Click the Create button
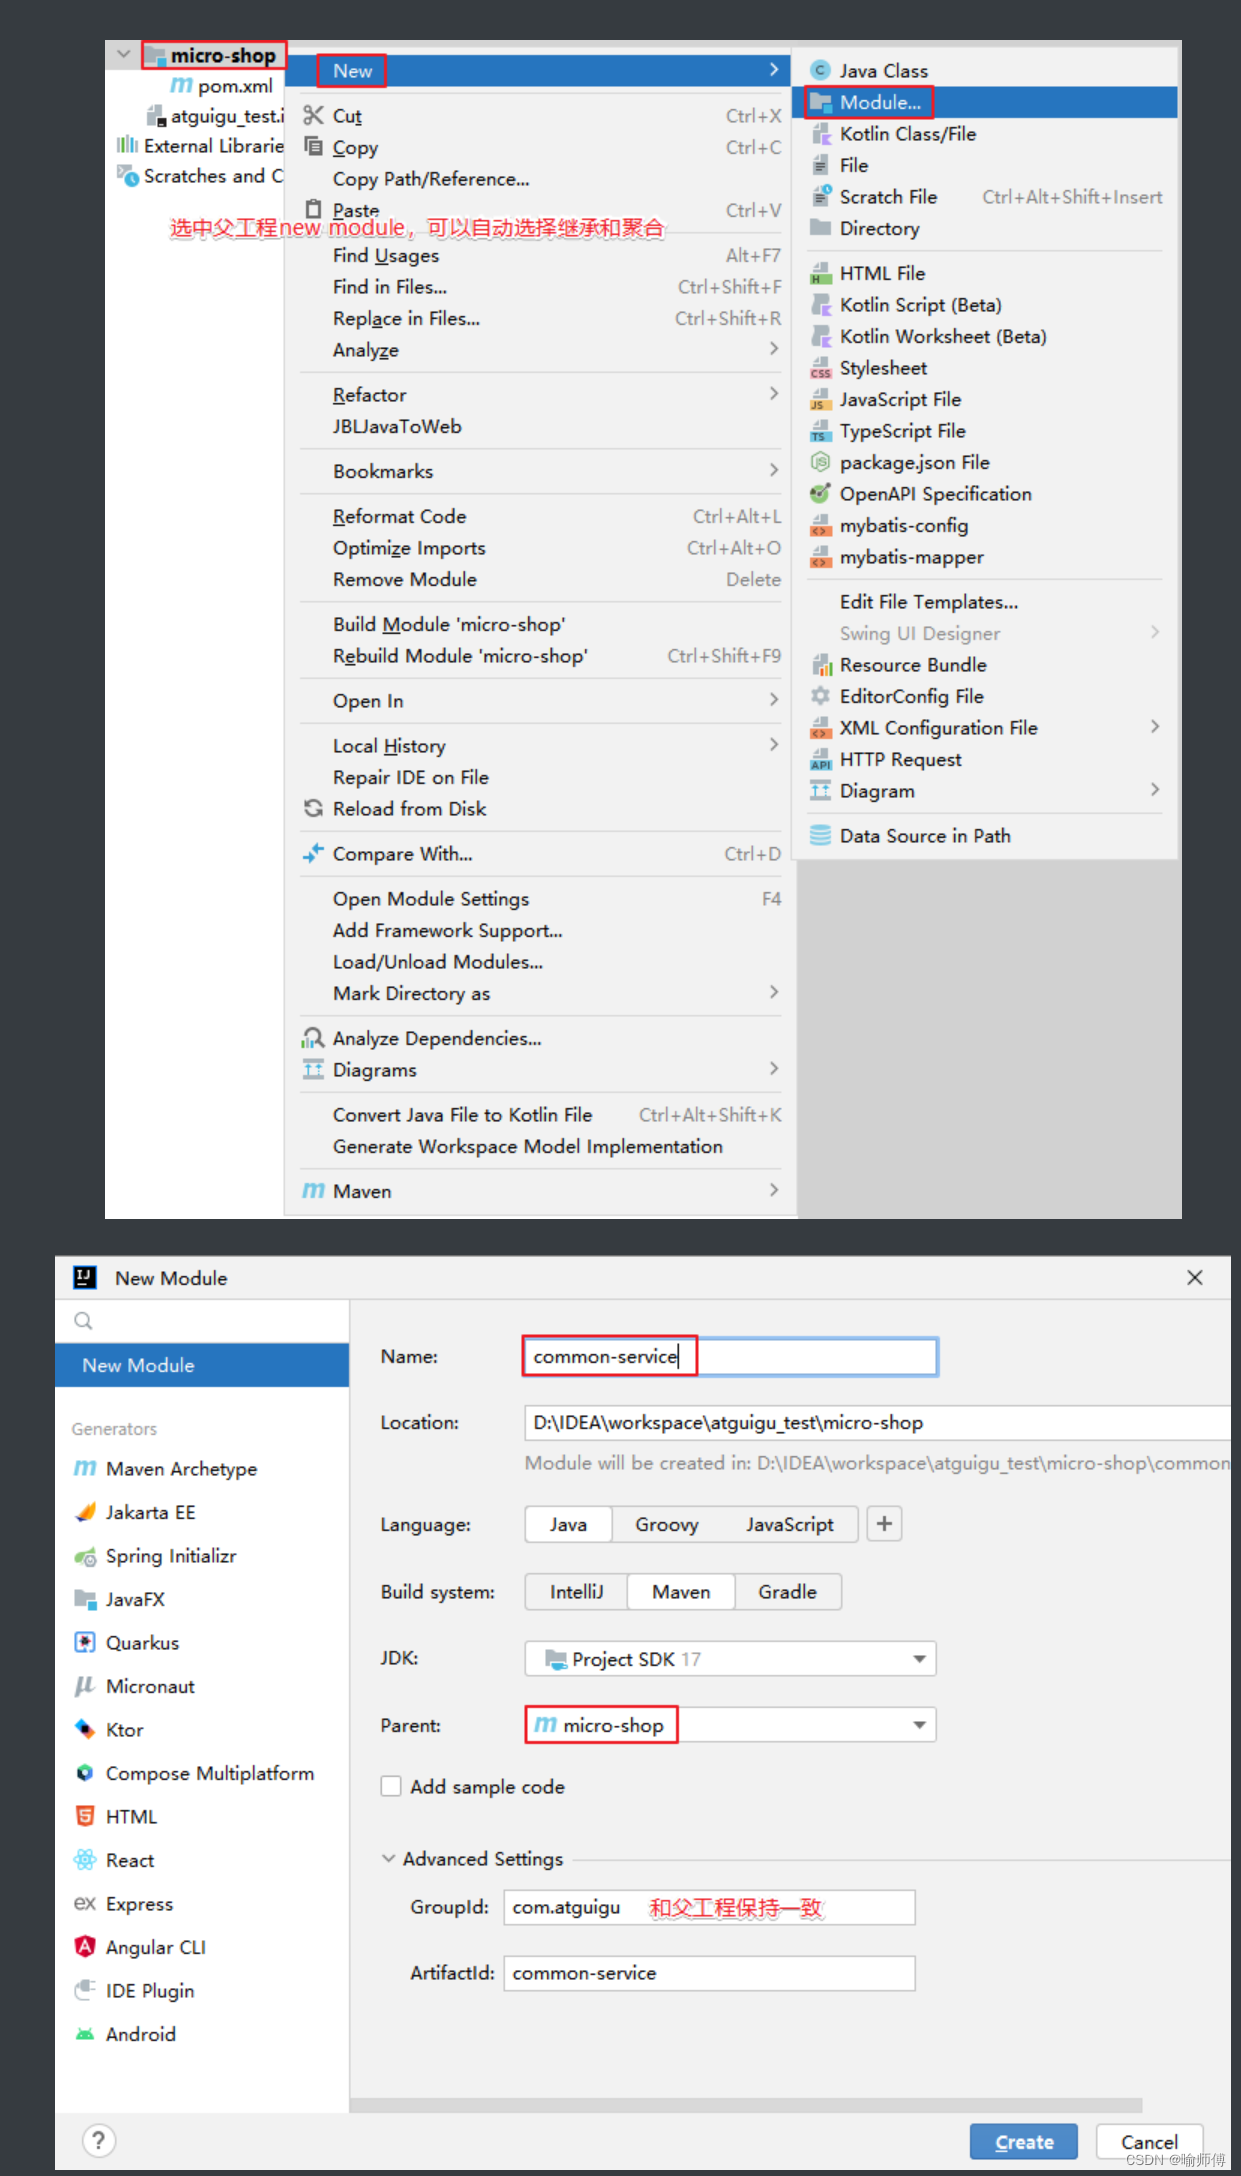 point(1024,2142)
